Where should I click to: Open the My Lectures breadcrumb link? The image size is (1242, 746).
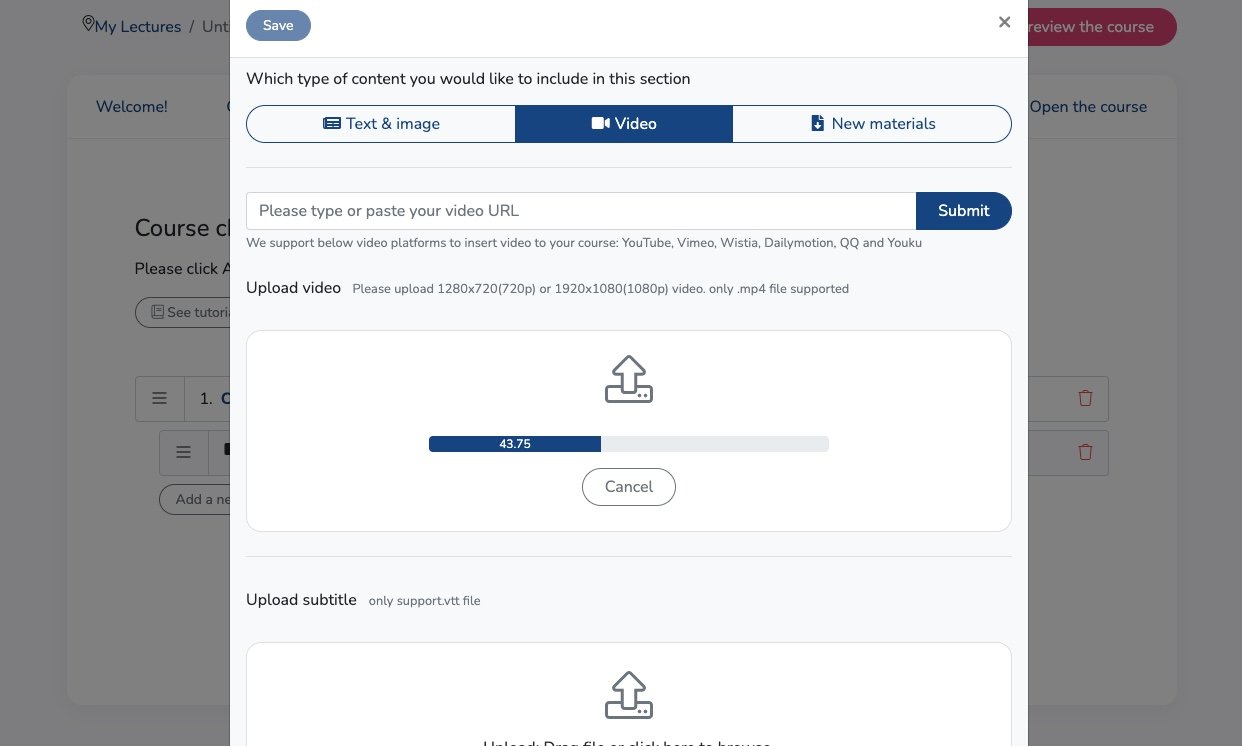pos(138,27)
